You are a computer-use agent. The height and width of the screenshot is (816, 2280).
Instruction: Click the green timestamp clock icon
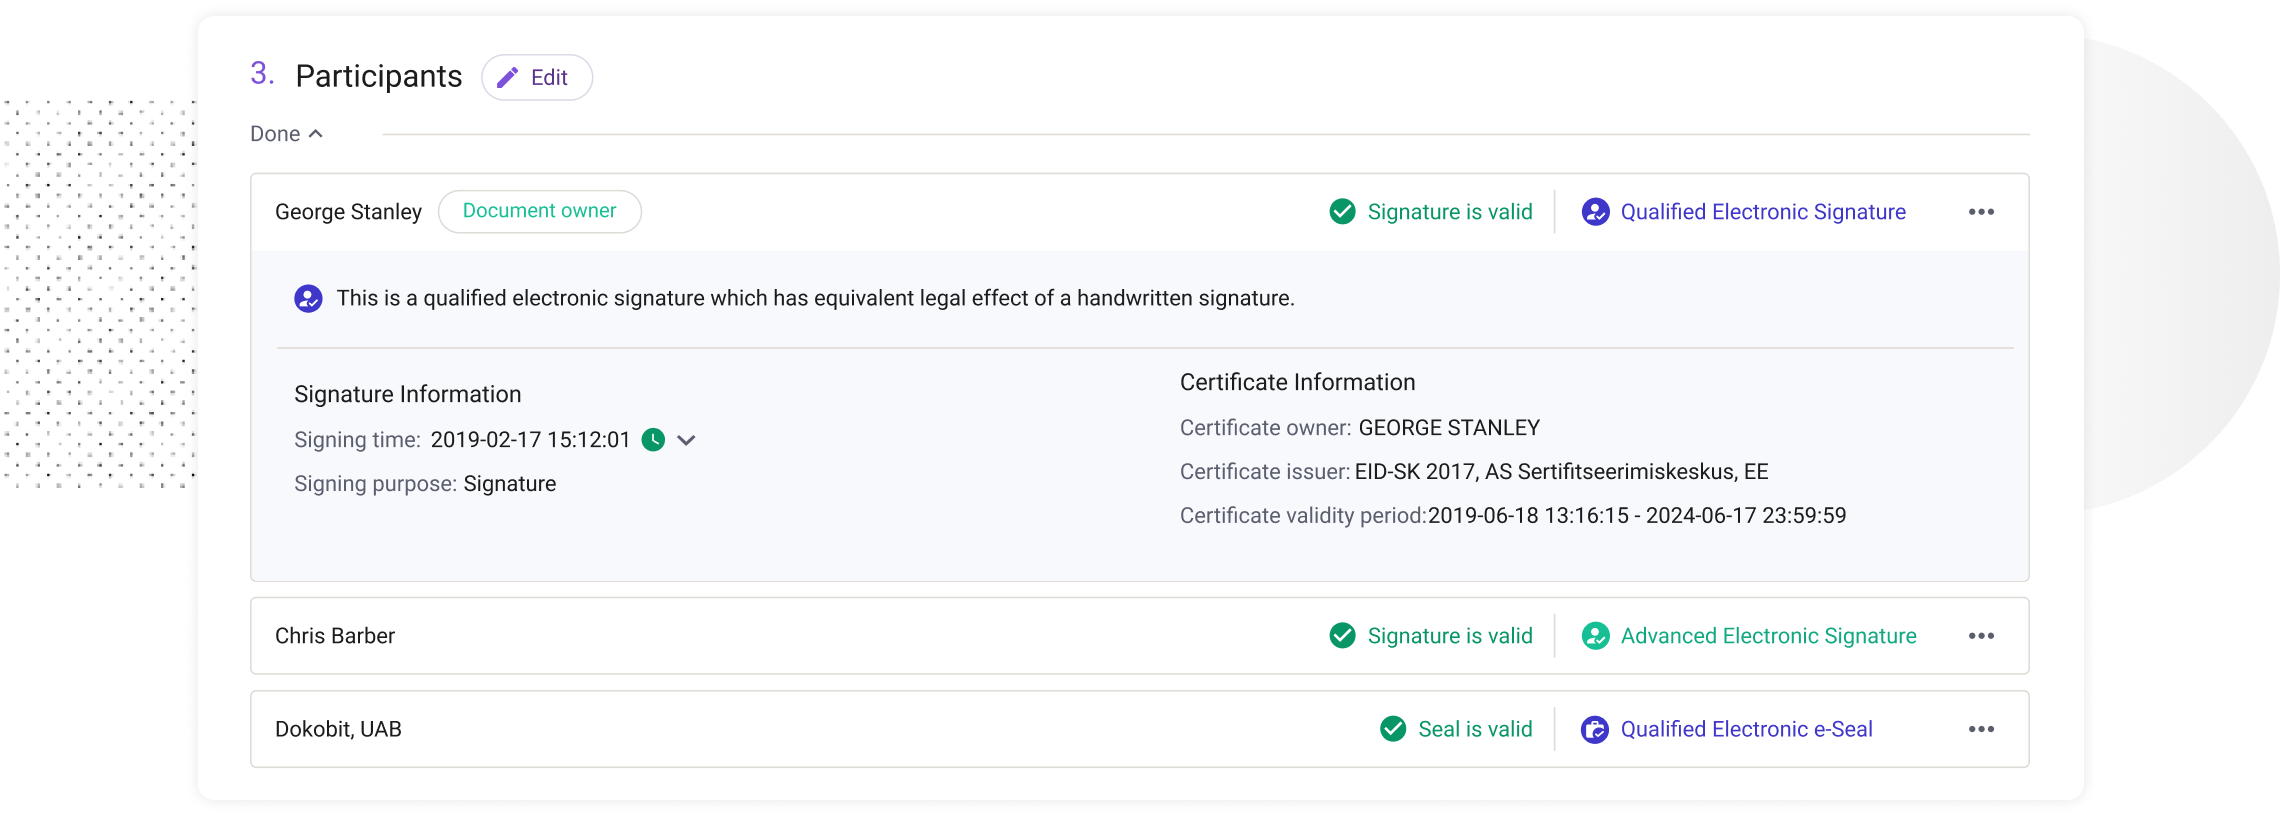click(x=653, y=440)
